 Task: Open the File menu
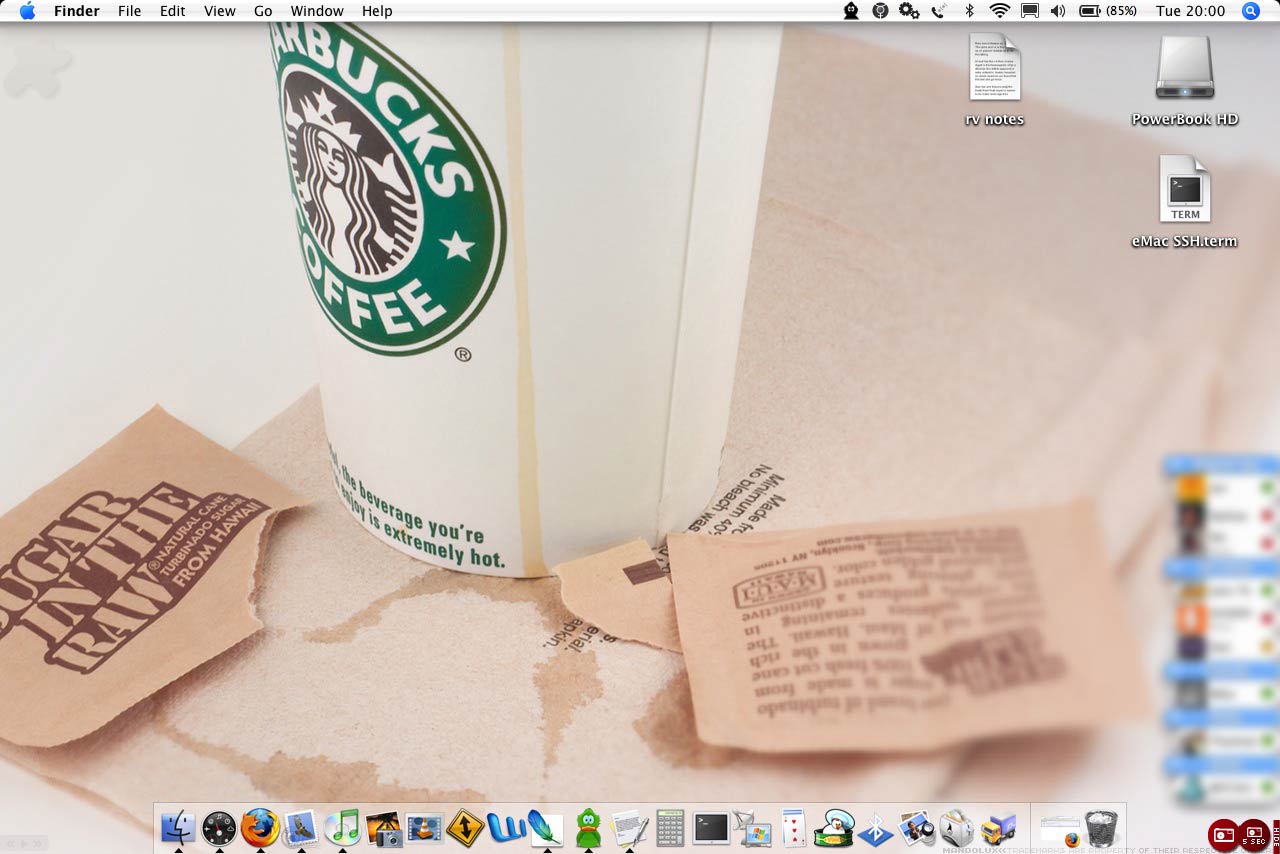(129, 11)
